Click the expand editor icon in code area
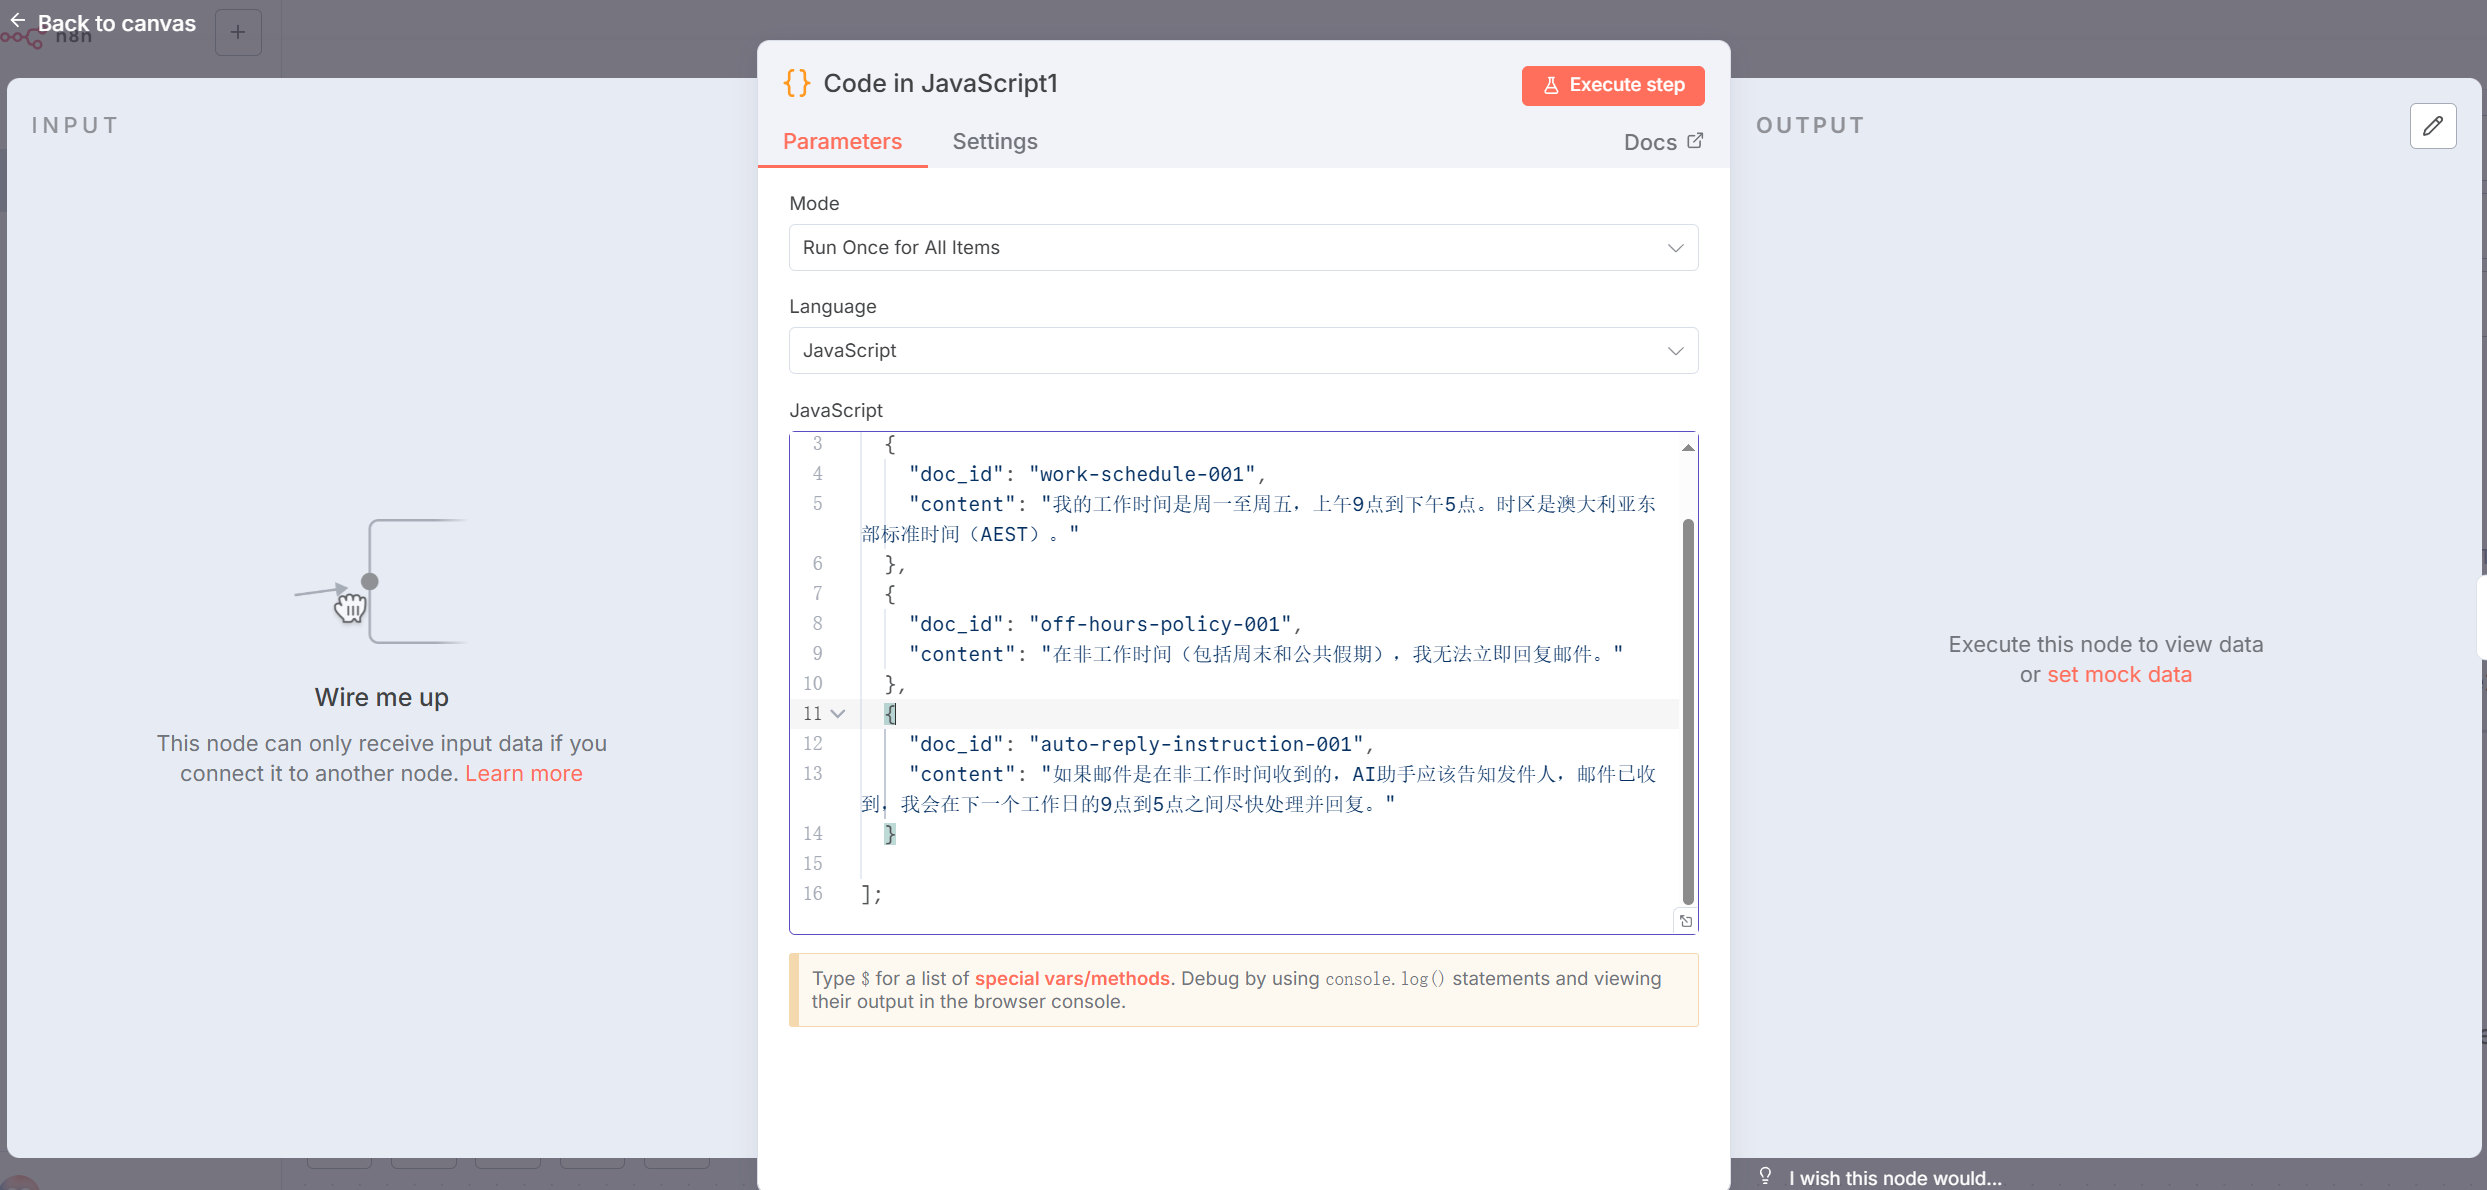 tap(1685, 920)
